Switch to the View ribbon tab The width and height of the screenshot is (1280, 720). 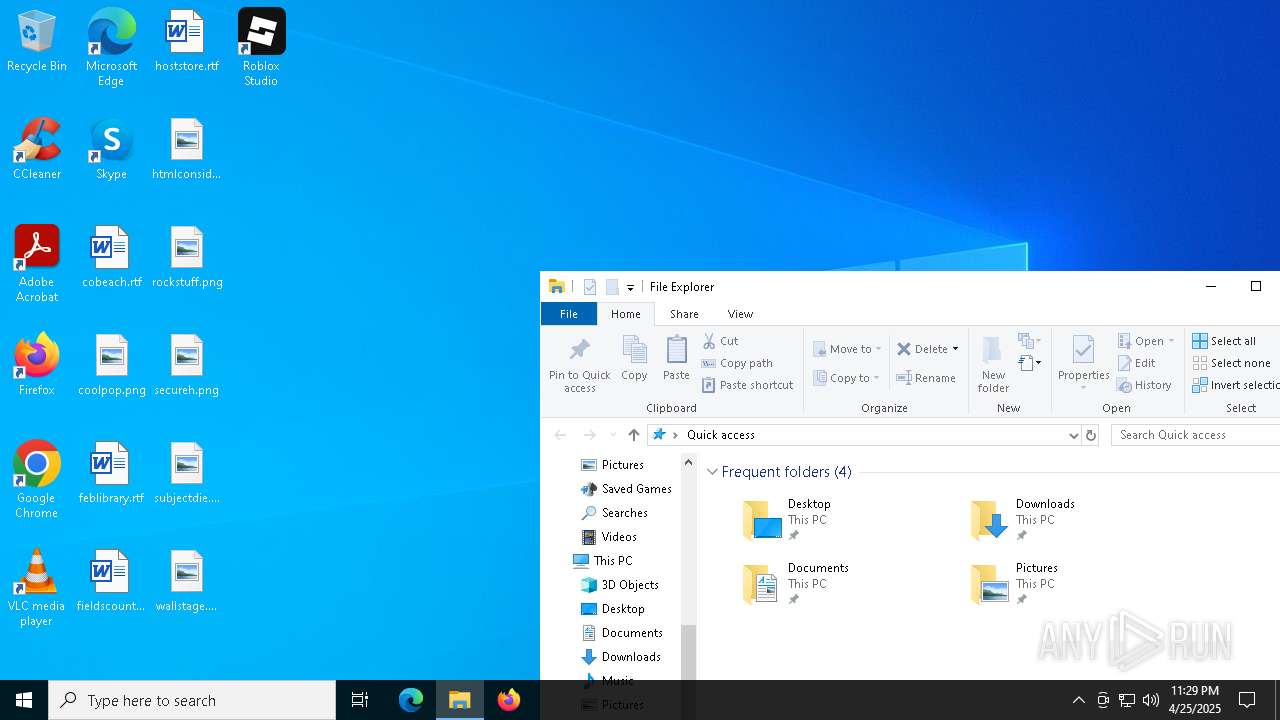coord(740,314)
